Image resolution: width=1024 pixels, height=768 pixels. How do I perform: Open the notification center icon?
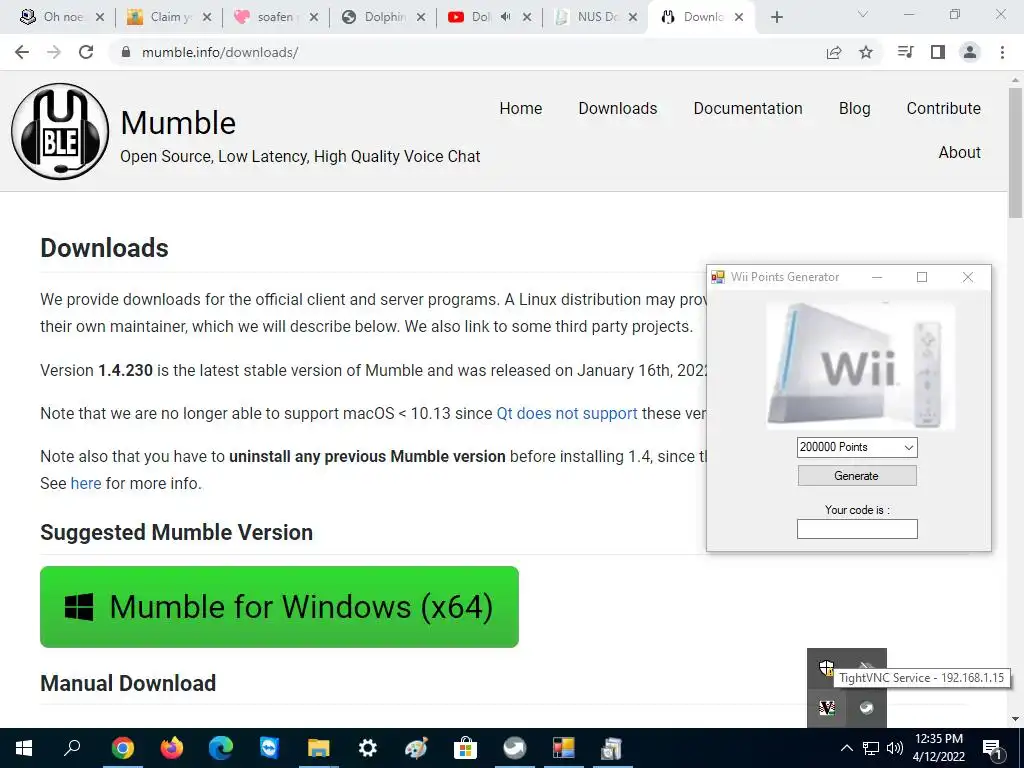993,749
